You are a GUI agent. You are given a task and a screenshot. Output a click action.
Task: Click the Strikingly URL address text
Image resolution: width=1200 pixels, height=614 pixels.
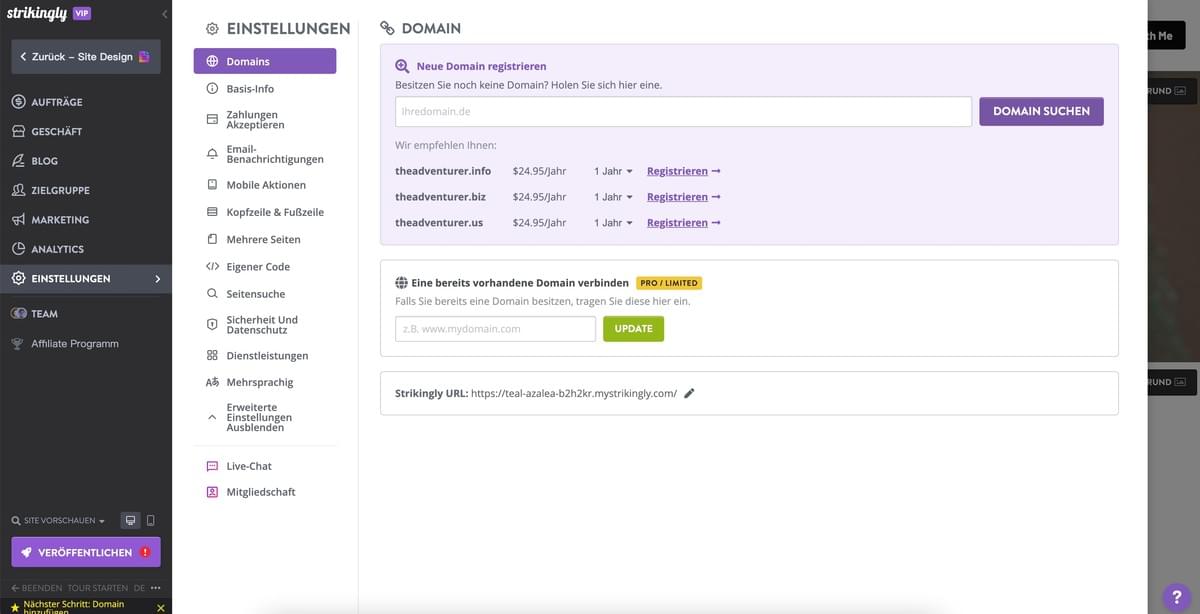pos(573,394)
